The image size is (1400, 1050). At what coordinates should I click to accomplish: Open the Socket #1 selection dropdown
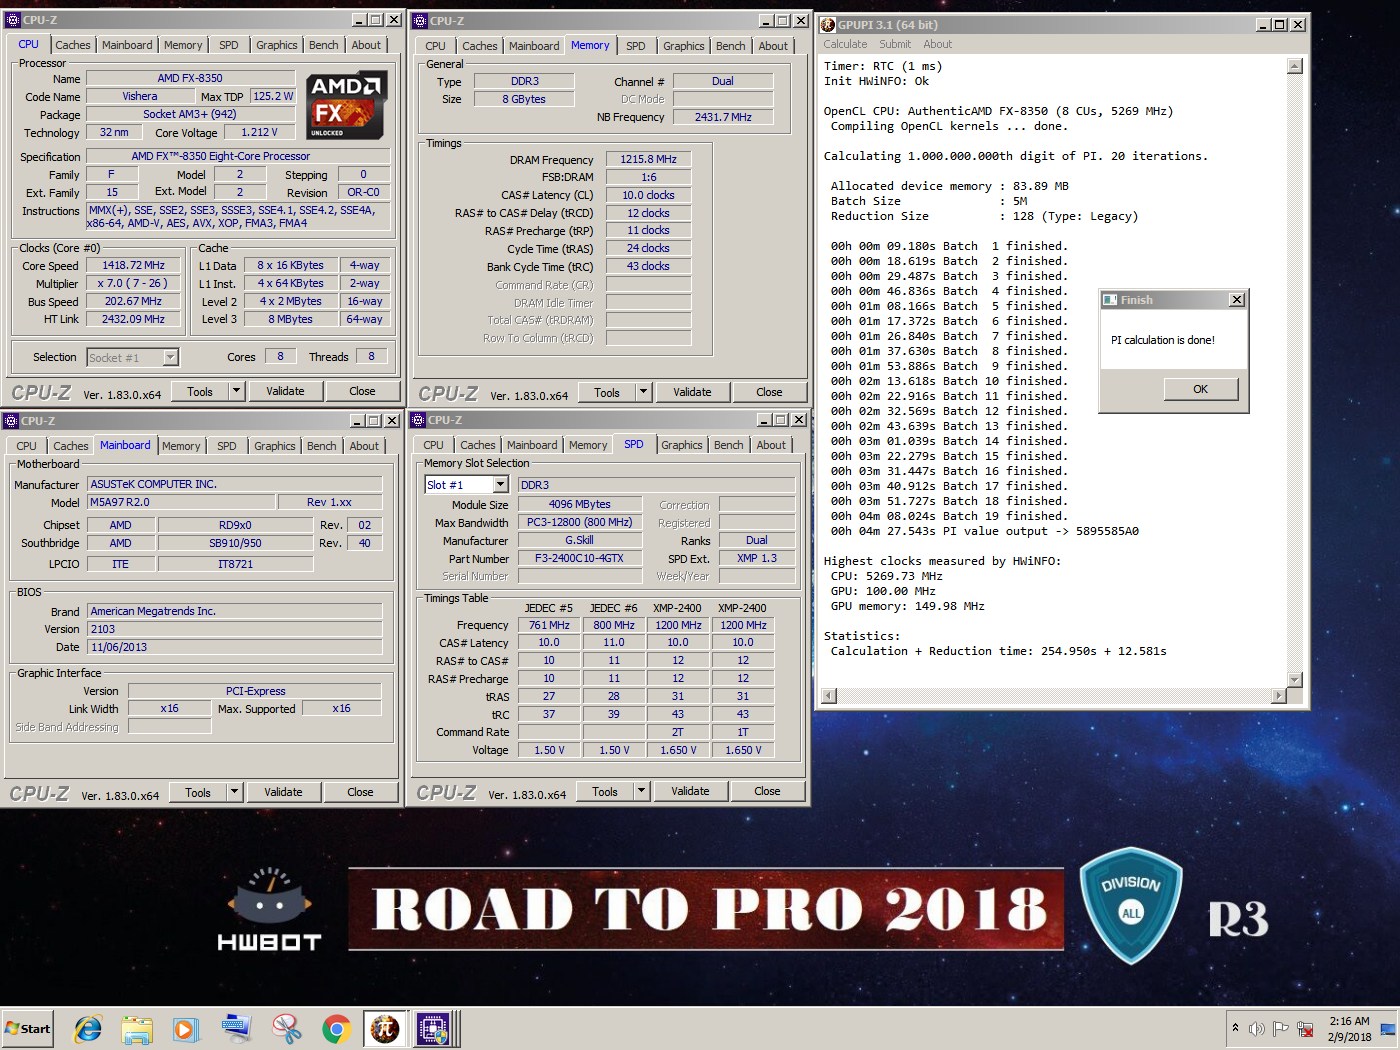coord(170,357)
